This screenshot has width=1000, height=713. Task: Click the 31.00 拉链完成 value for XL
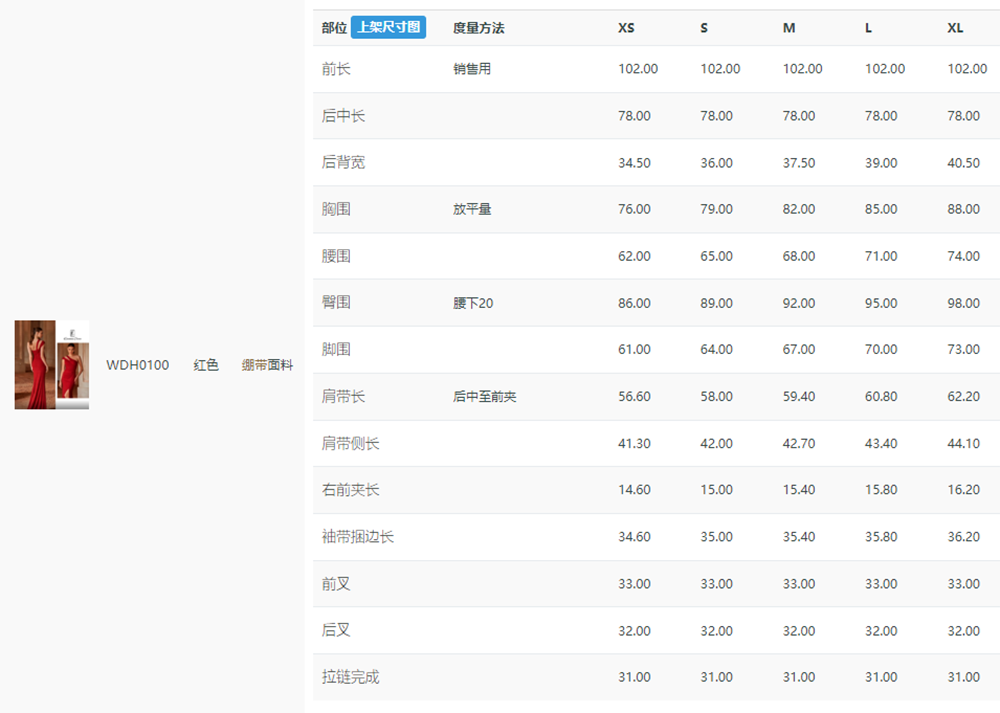[x=964, y=677]
